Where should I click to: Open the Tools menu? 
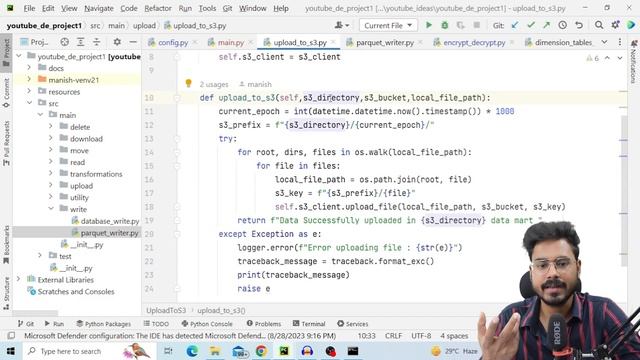[207, 8]
